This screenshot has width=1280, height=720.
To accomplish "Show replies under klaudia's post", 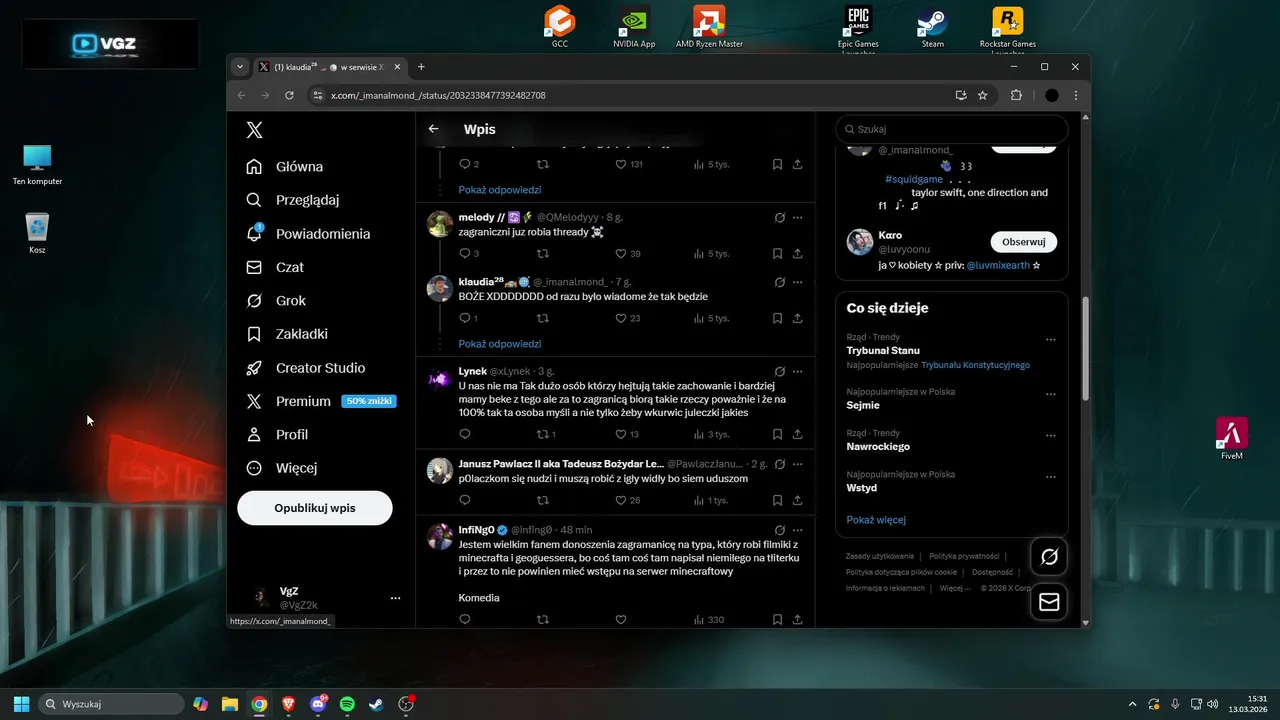I will click(500, 343).
